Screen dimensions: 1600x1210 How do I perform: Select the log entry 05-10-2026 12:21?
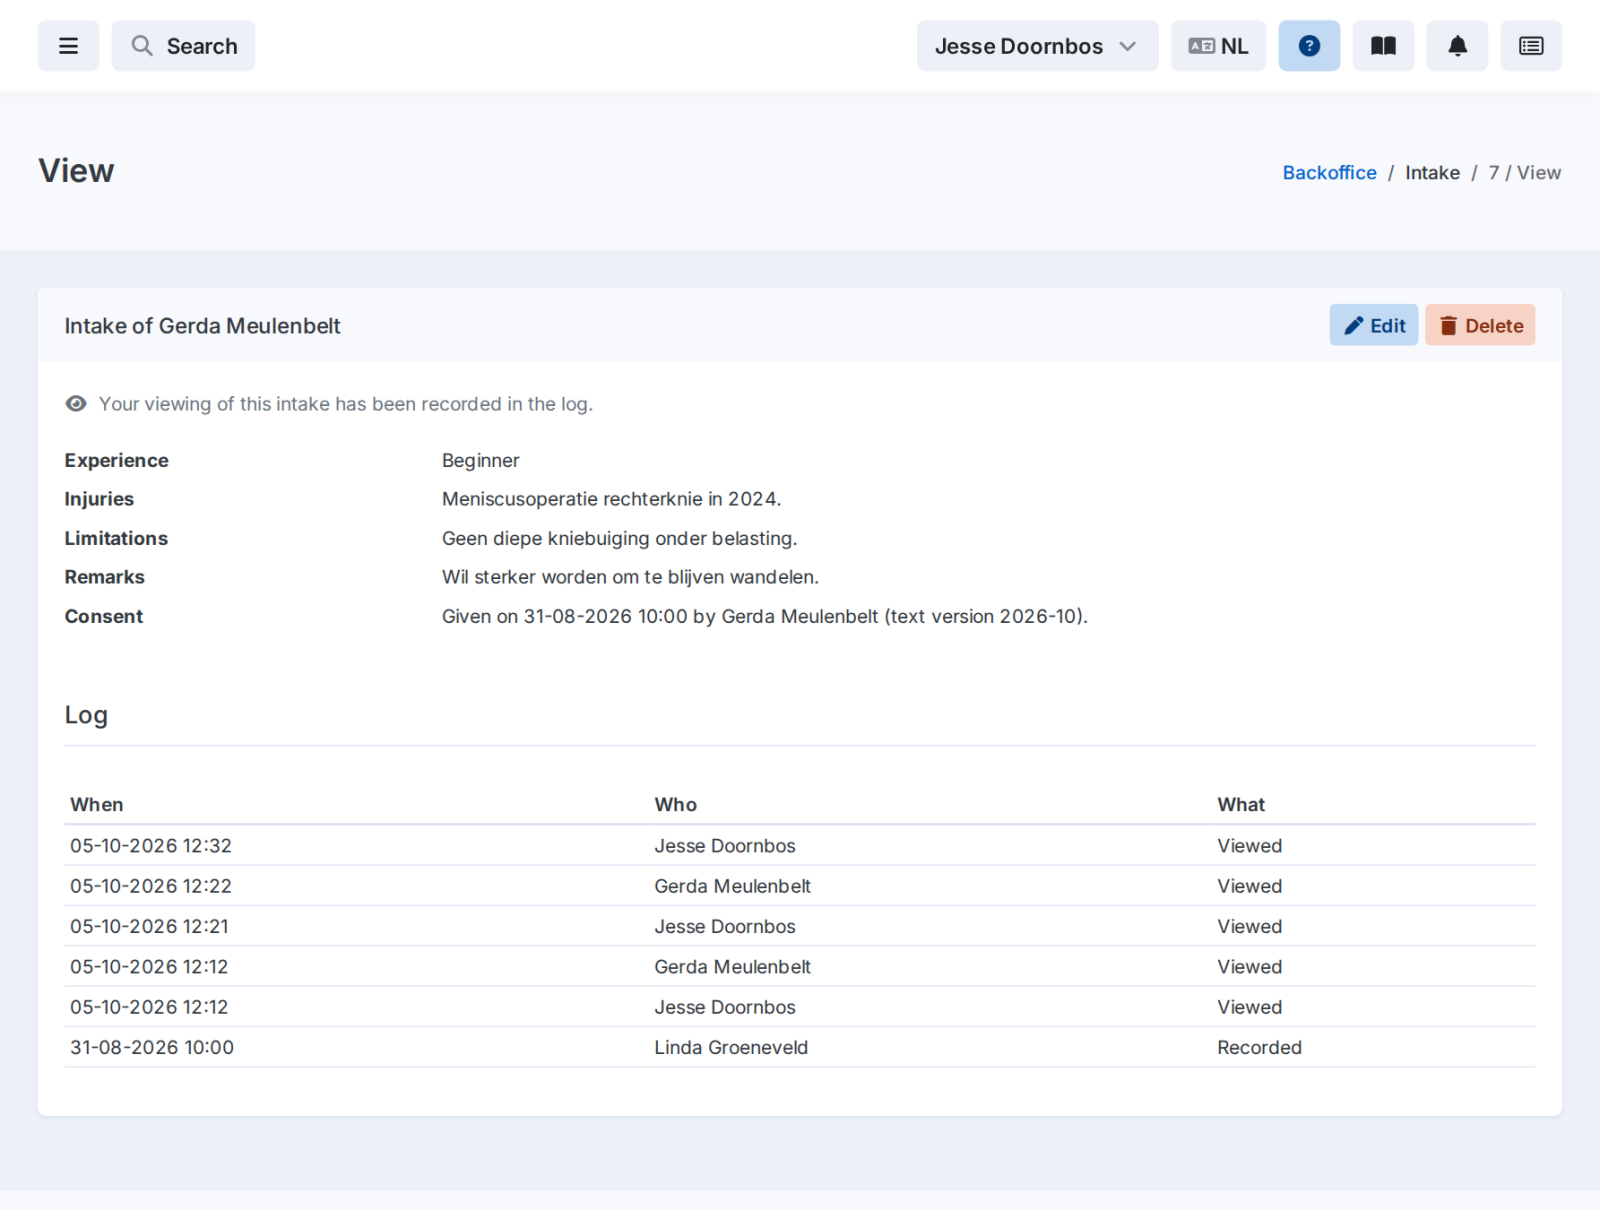point(800,927)
